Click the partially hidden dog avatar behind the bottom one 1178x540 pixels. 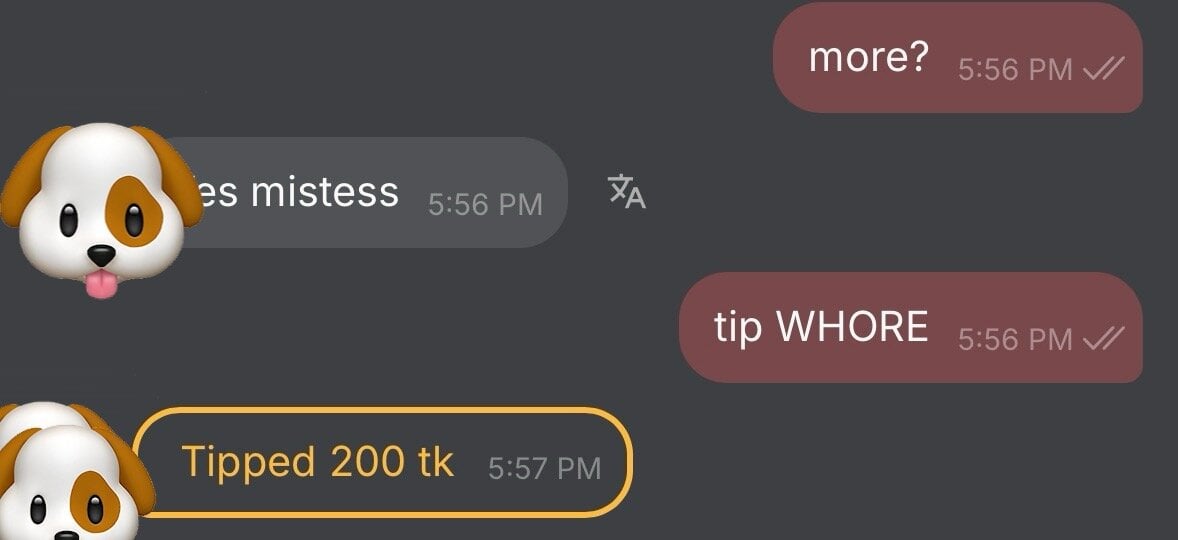[45, 414]
